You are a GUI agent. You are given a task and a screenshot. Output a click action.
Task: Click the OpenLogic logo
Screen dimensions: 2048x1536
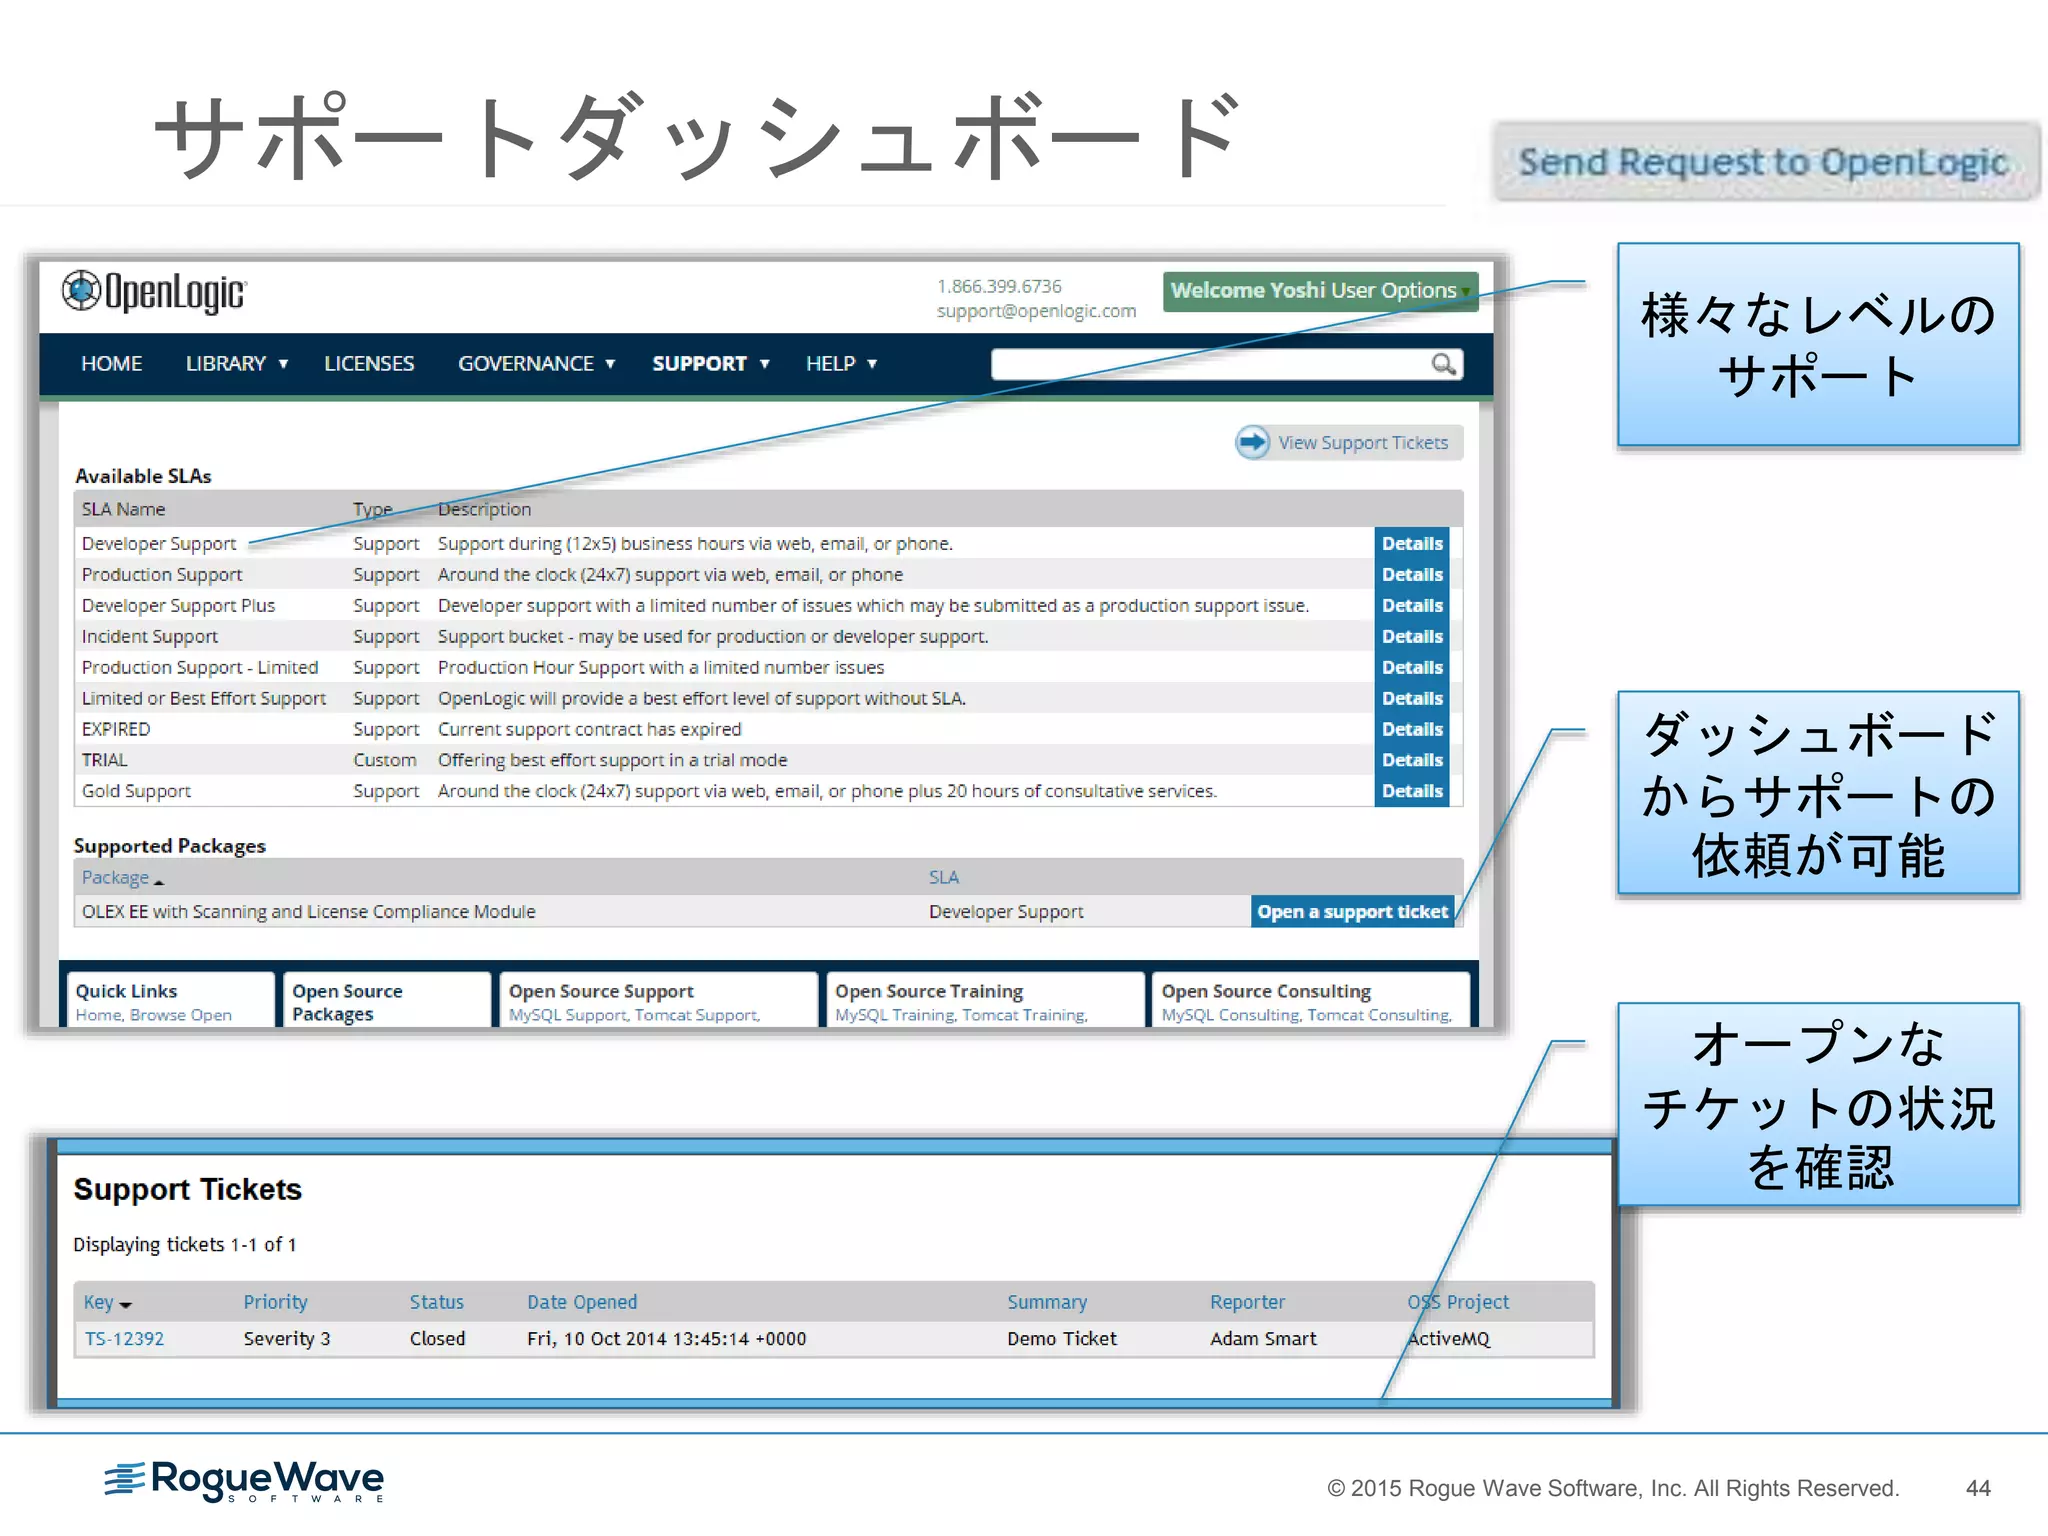pos(154,292)
